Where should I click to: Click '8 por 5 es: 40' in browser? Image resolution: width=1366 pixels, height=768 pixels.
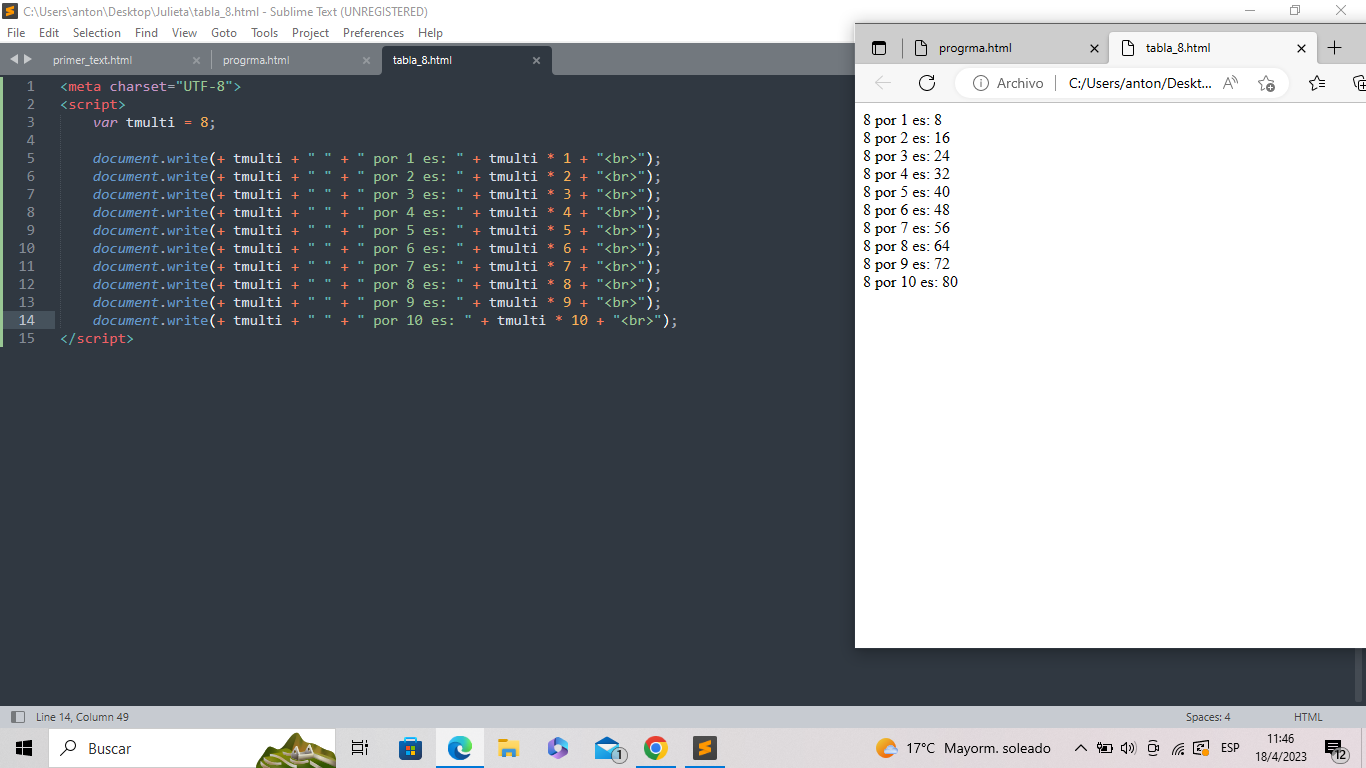907,192
